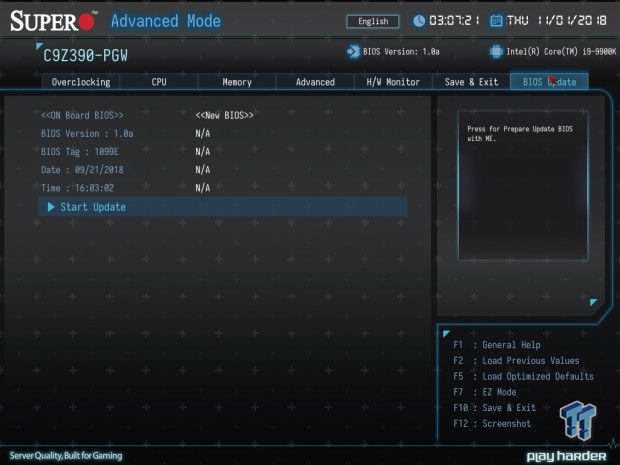This screenshot has height=465, width=620.
Task: Click the clock icon in header
Action: click(419, 21)
